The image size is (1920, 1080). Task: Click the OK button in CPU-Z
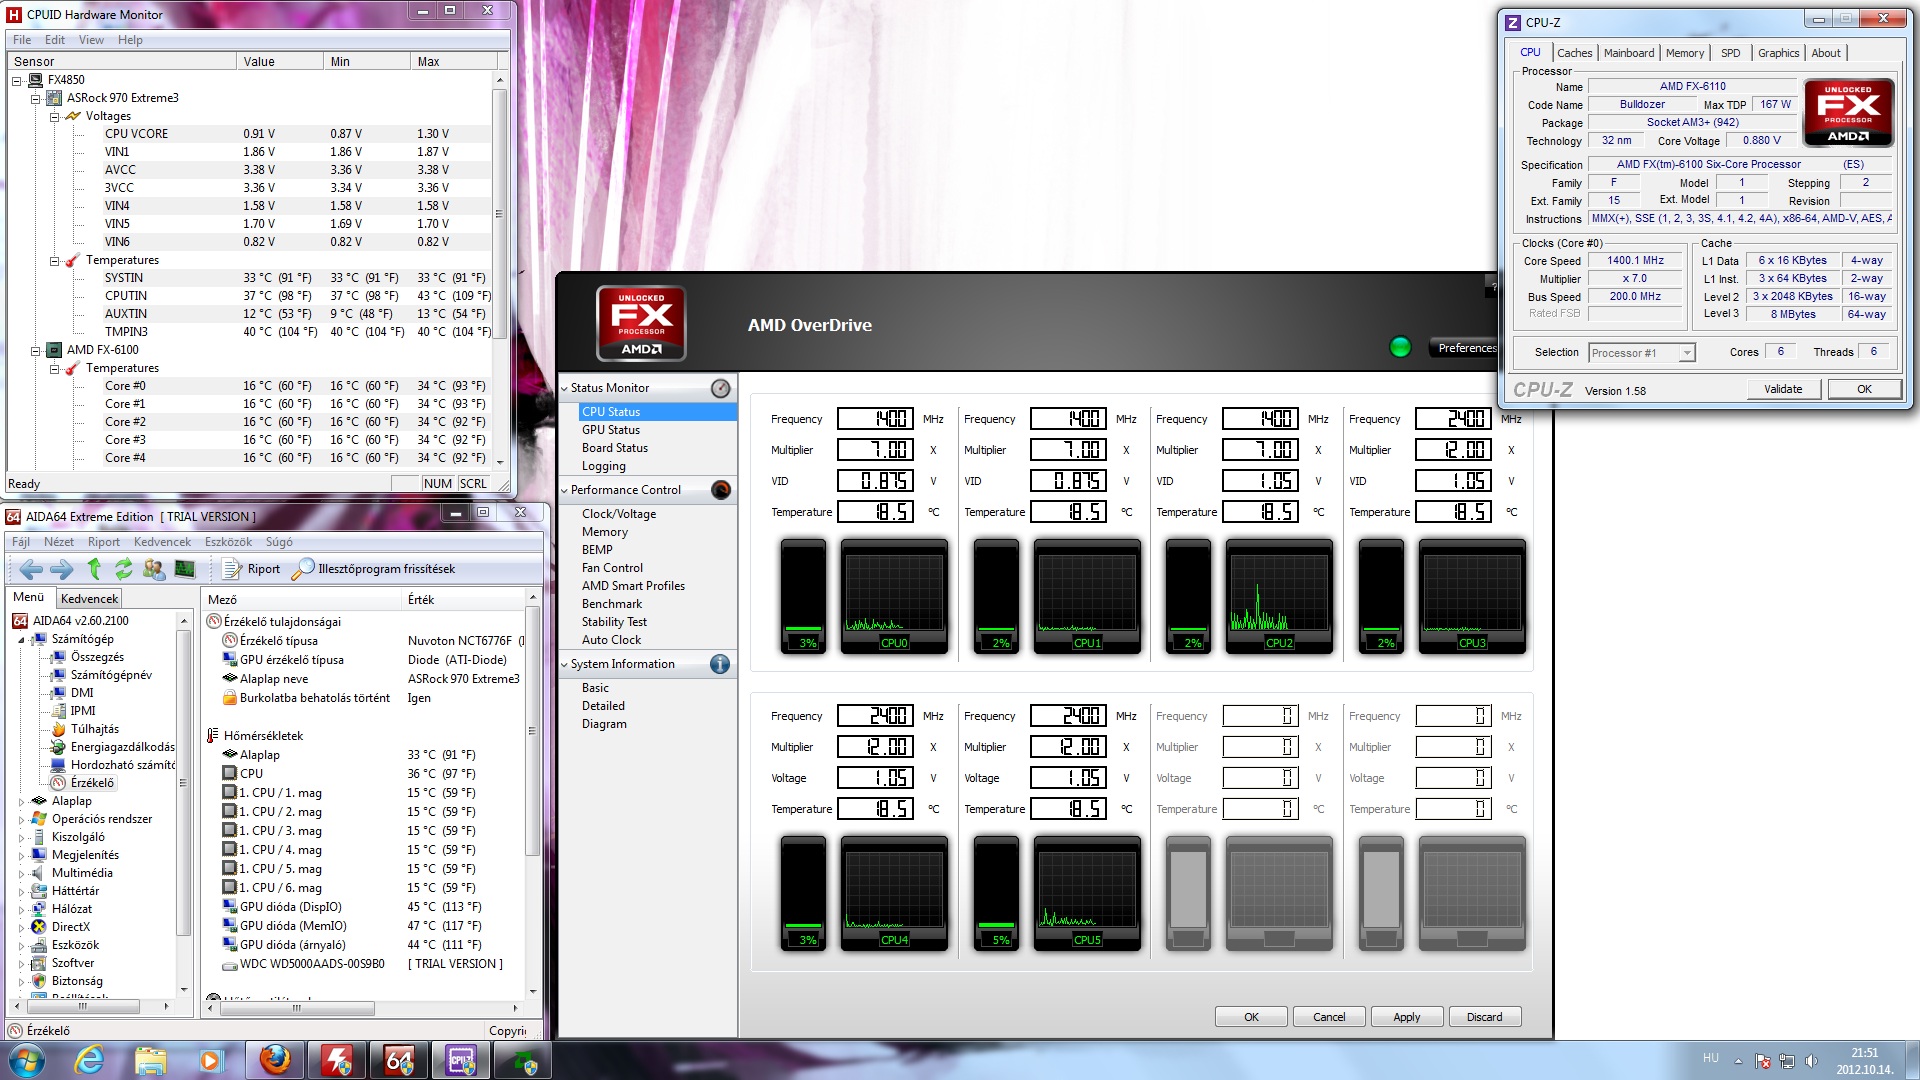coord(1864,390)
